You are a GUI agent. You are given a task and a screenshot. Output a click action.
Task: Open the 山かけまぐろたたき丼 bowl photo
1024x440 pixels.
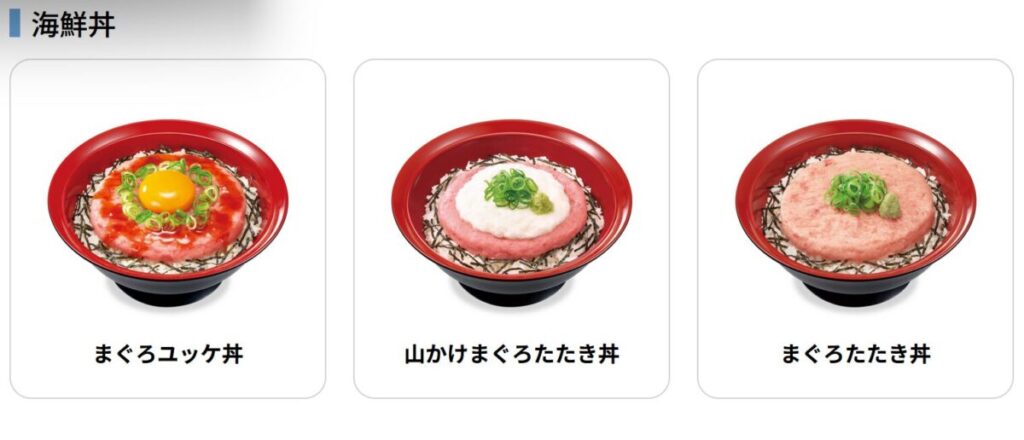pos(511,212)
